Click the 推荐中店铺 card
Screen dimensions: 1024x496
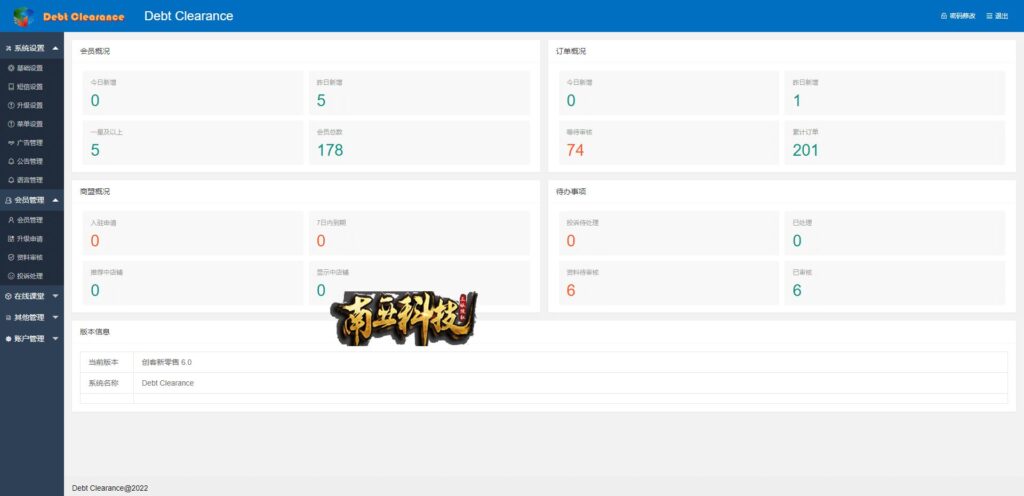point(193,283)
